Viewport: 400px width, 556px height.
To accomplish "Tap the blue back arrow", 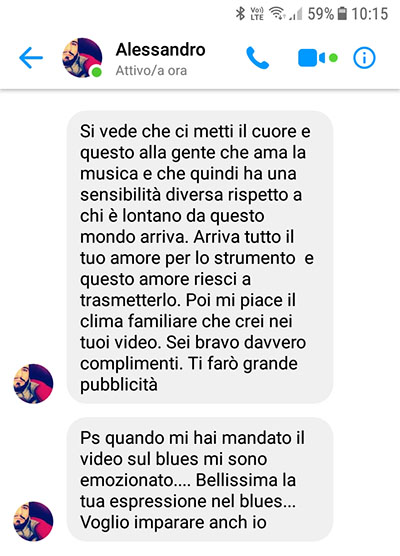I will (31, 57).
